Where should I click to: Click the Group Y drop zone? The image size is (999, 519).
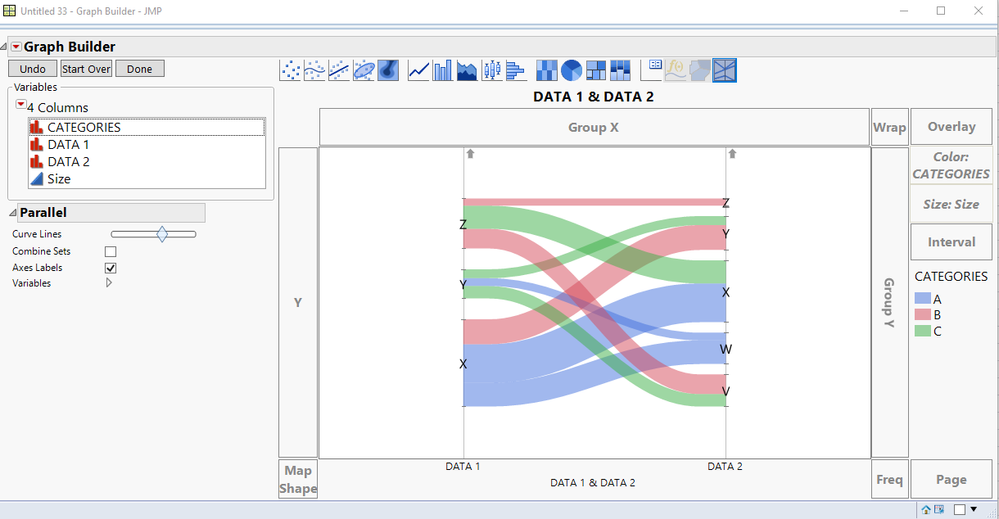(x=889, y=302)
